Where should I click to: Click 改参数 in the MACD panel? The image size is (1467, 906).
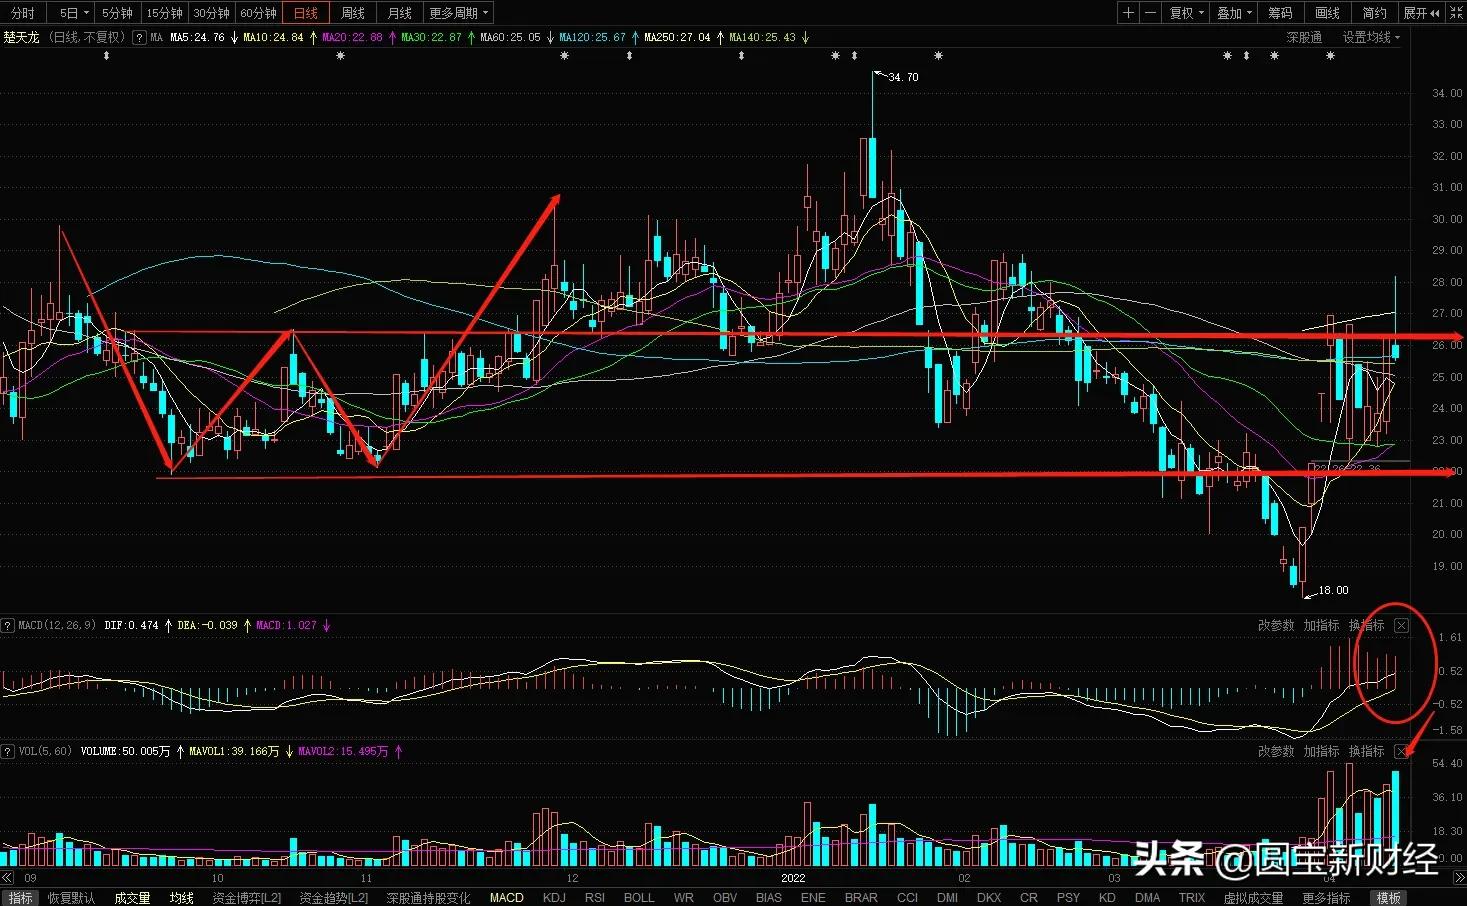tap(1276, 625)
